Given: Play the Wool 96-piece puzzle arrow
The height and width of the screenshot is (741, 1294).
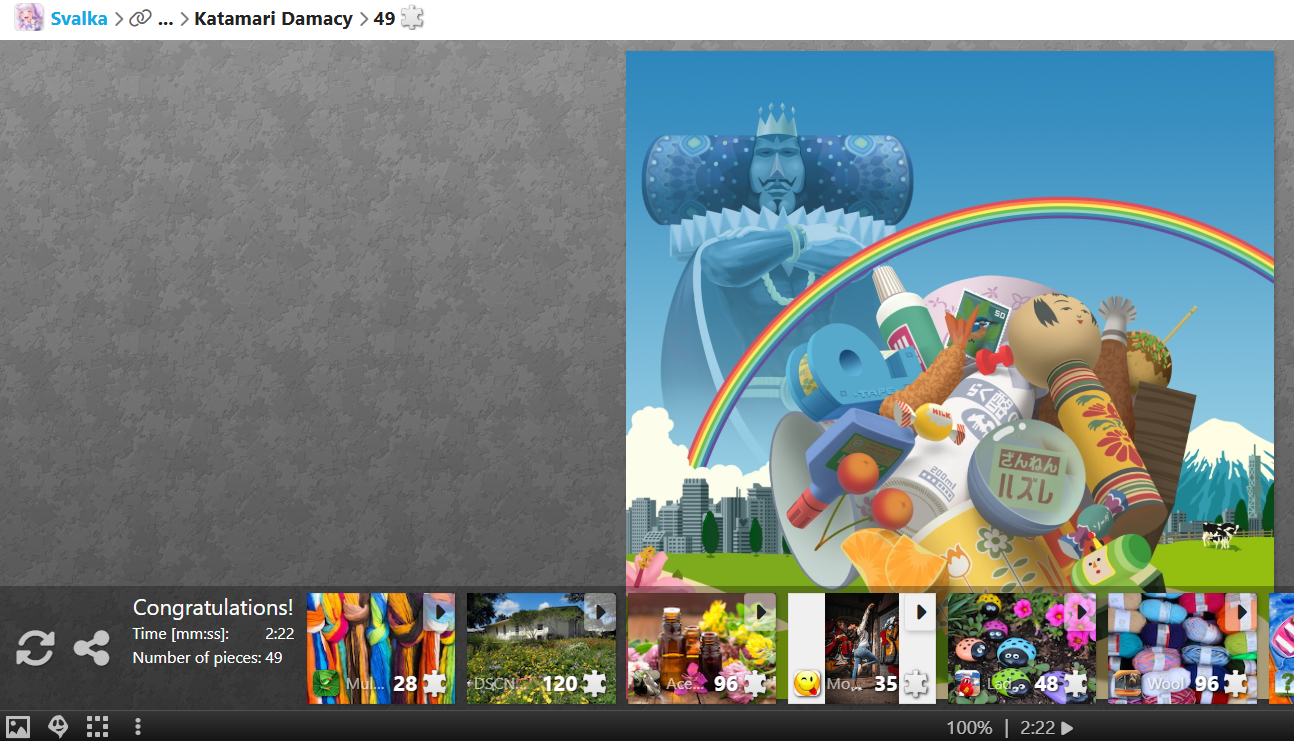Looking at the screenshot, I should tap(1241, 611).
